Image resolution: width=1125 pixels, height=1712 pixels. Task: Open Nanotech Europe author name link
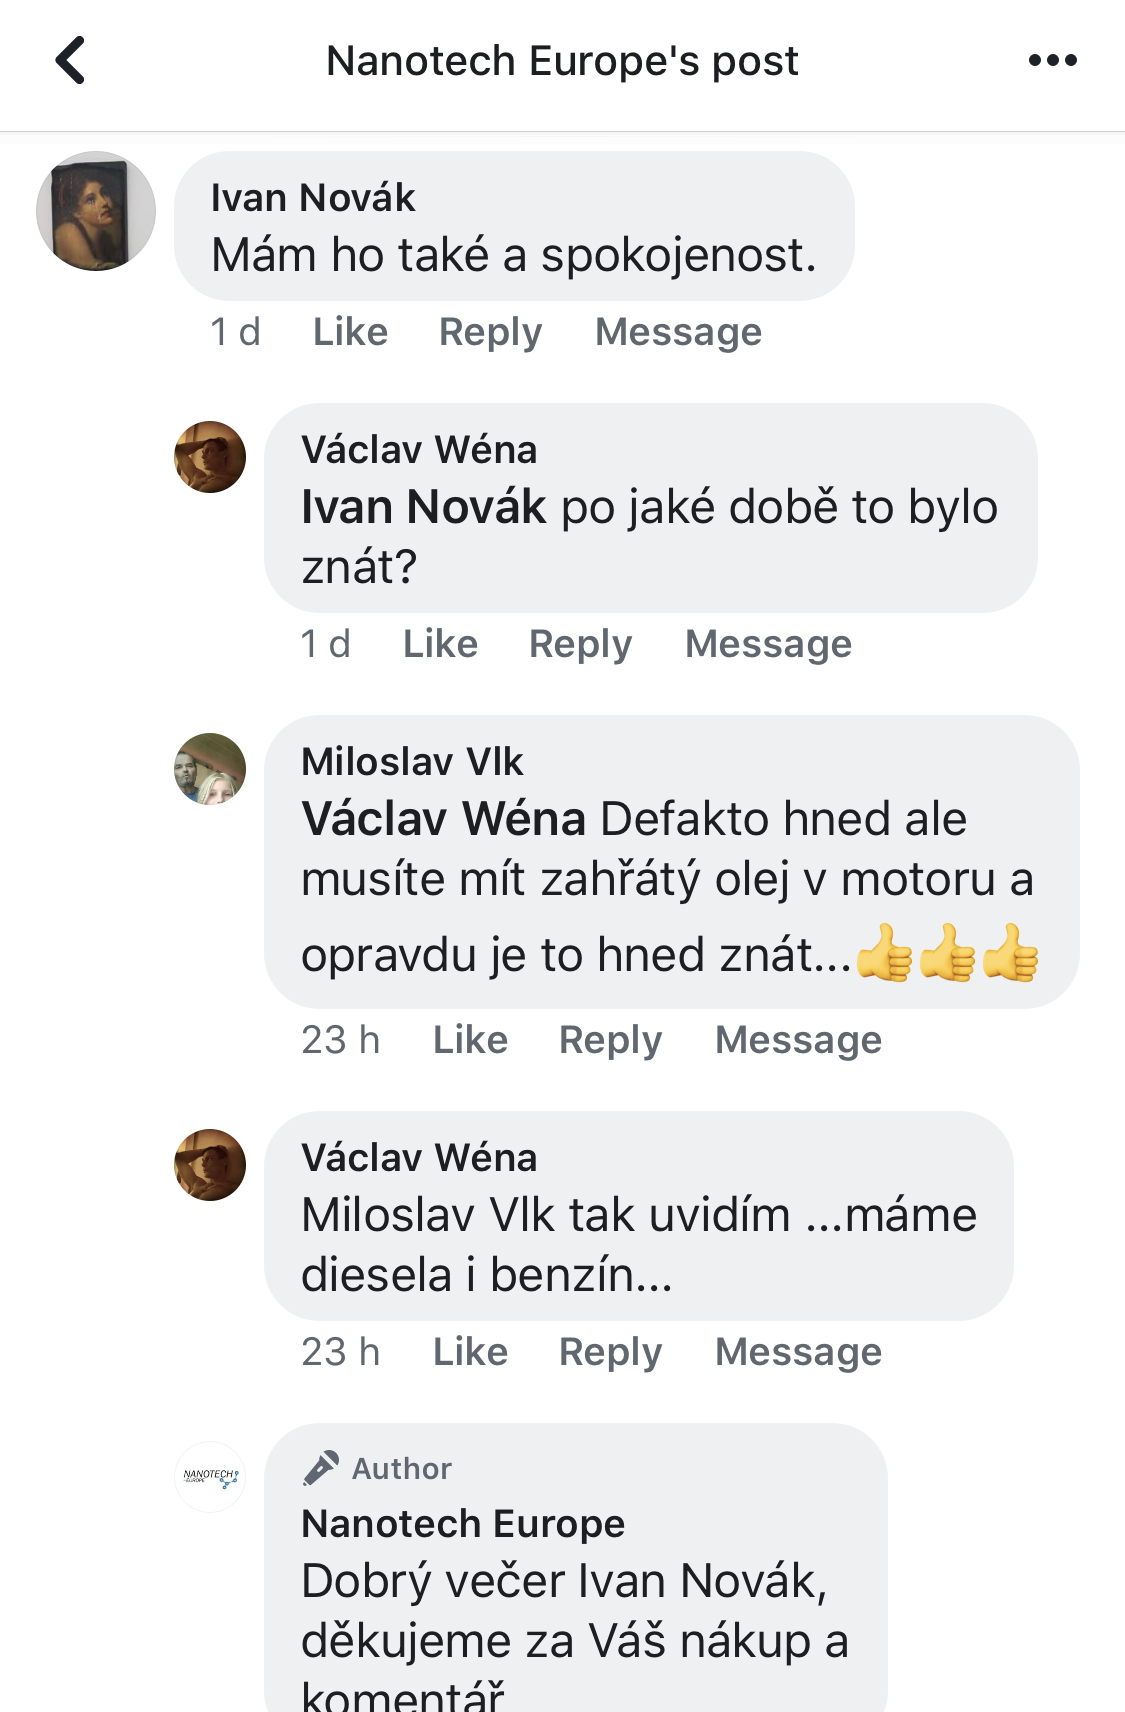463,1524
